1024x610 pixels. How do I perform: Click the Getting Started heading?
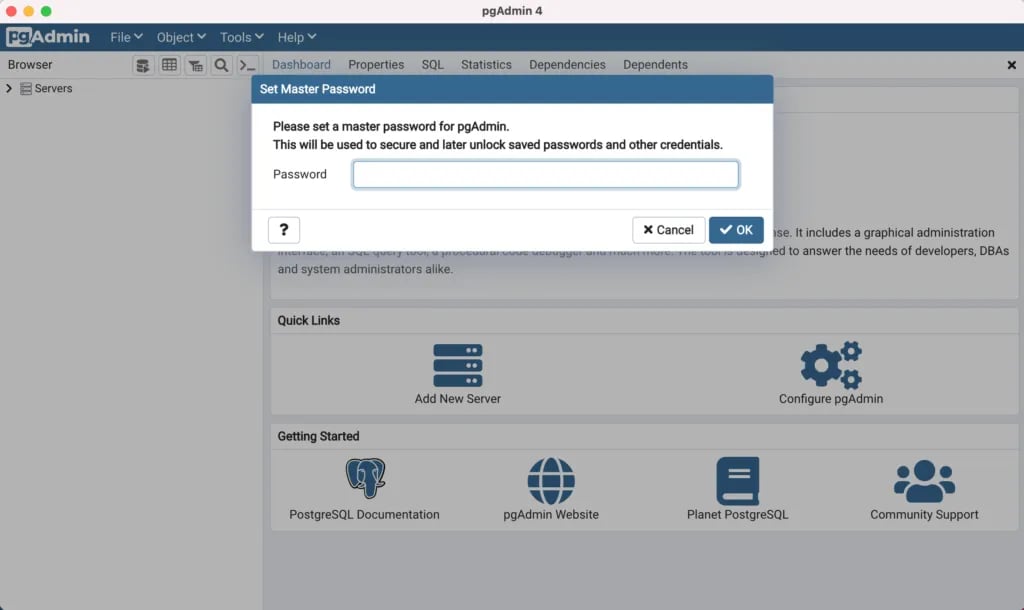point(319,436)
